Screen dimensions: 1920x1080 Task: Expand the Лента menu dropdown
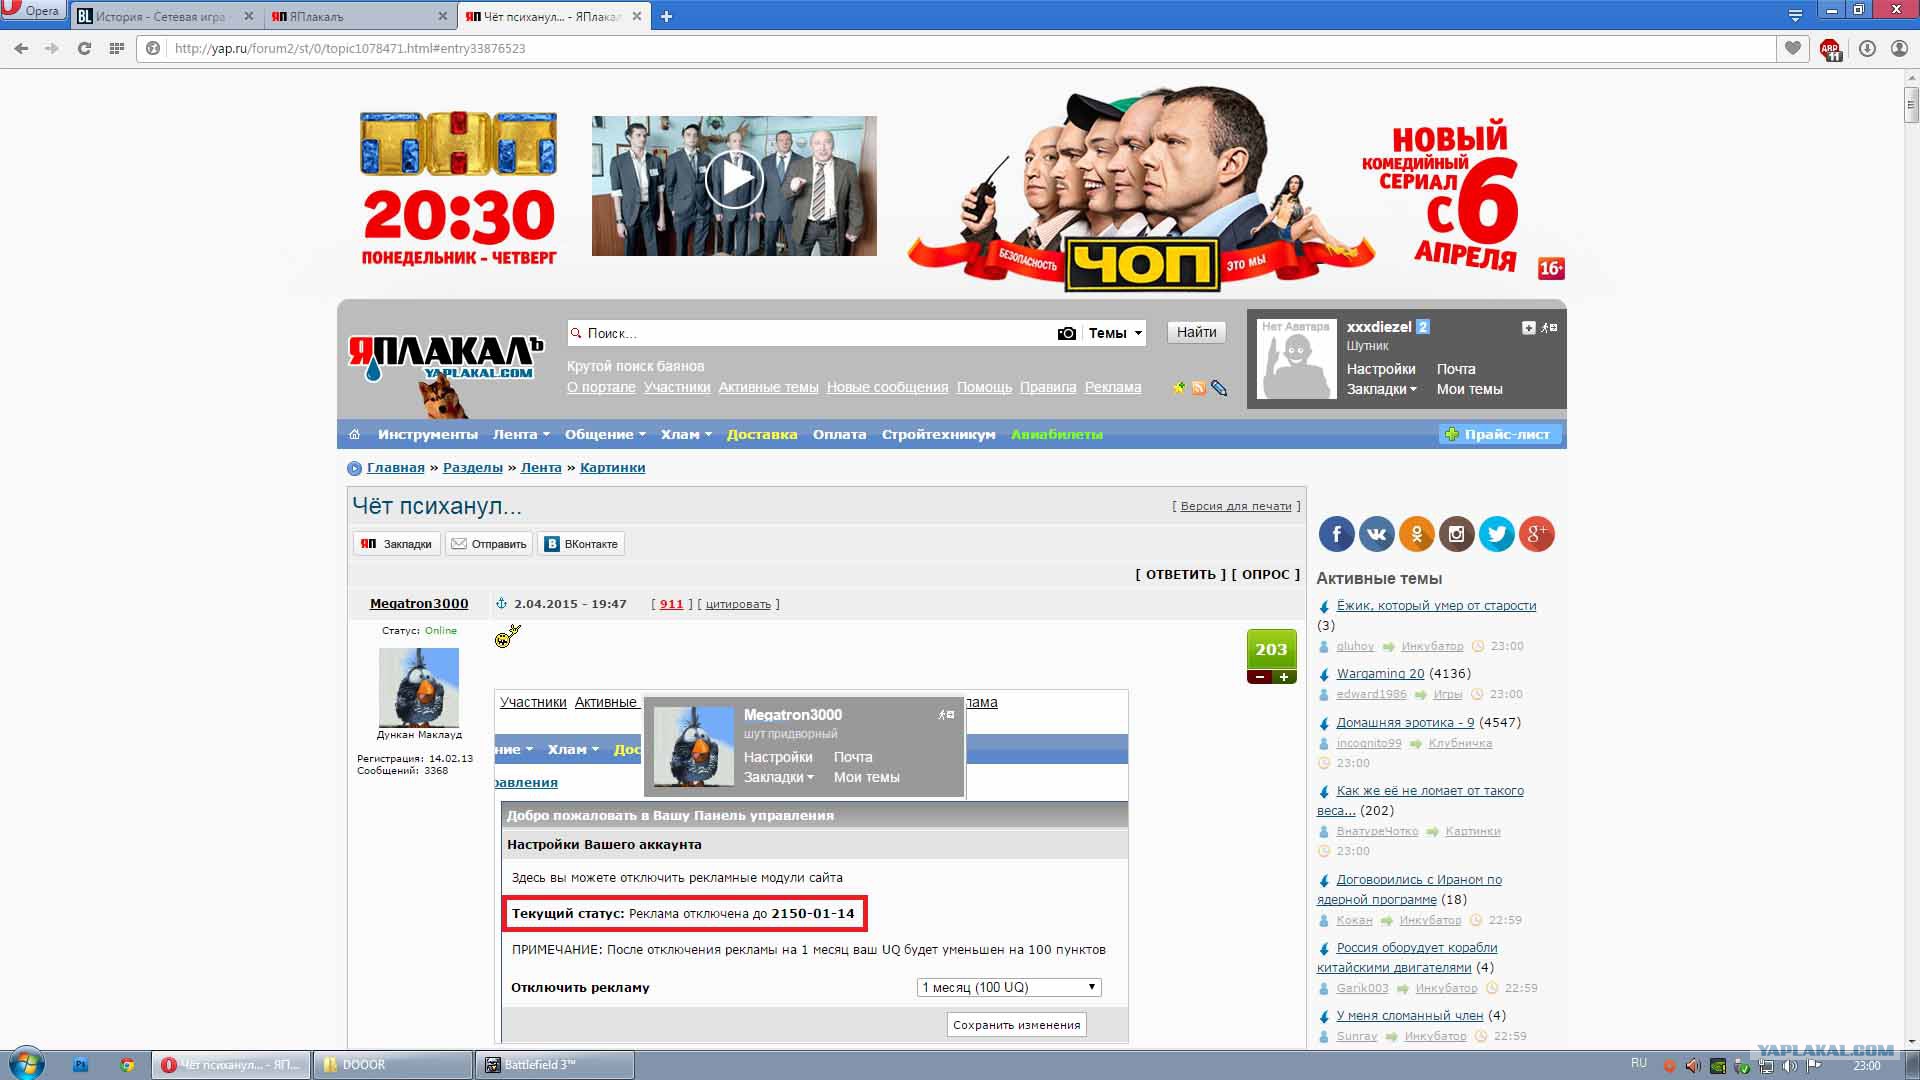(521, 434)
